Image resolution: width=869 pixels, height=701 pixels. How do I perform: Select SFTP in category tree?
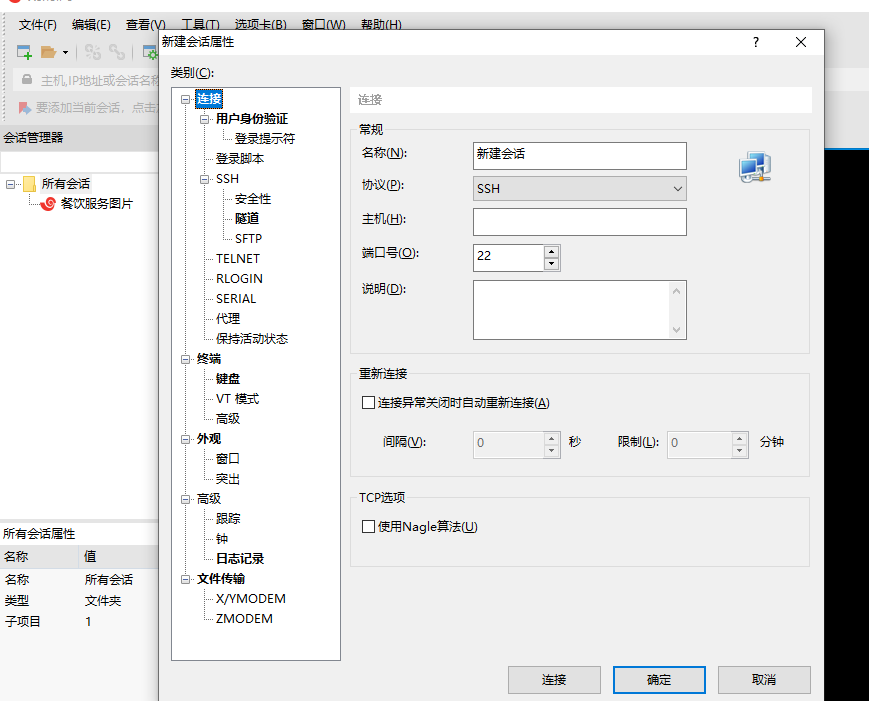[x=248, y=239]
